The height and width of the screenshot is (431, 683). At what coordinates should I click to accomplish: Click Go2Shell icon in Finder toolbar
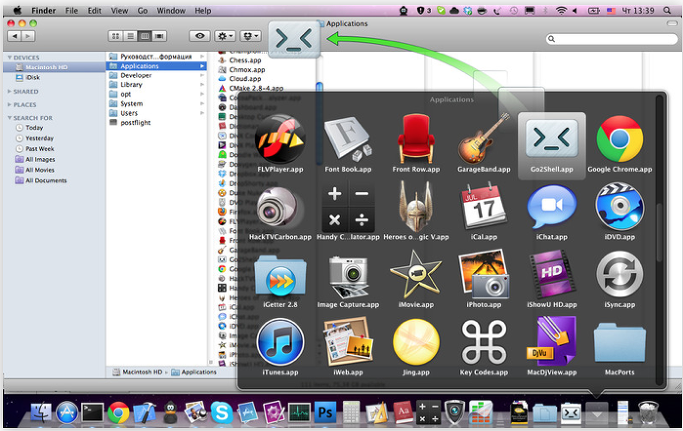pos(294,39)
